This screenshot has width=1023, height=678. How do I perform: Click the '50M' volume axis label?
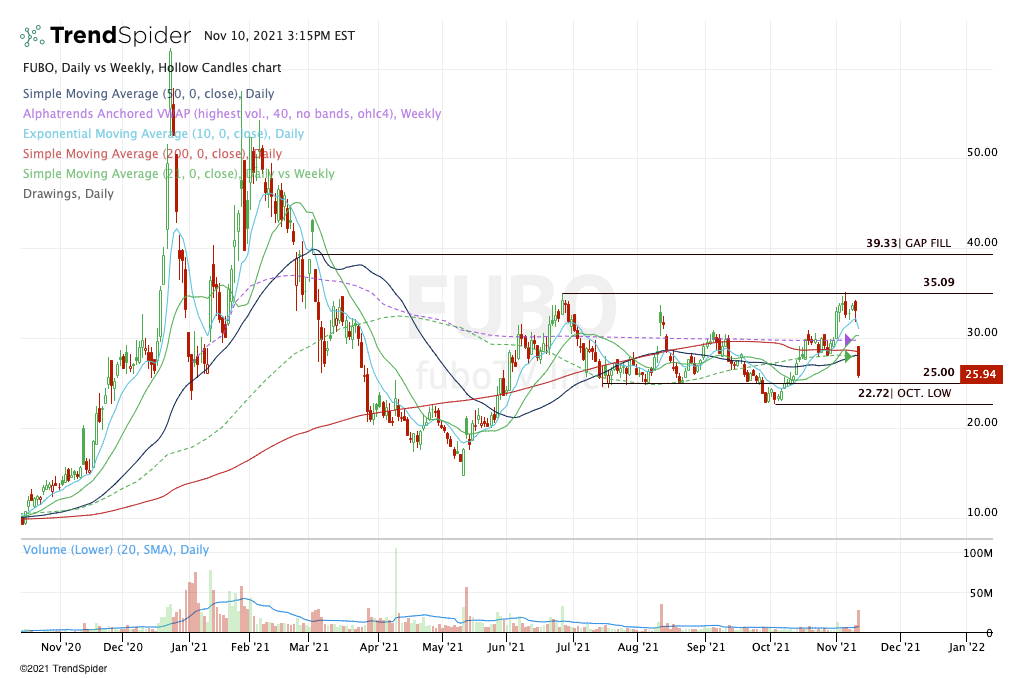point(981,594)
